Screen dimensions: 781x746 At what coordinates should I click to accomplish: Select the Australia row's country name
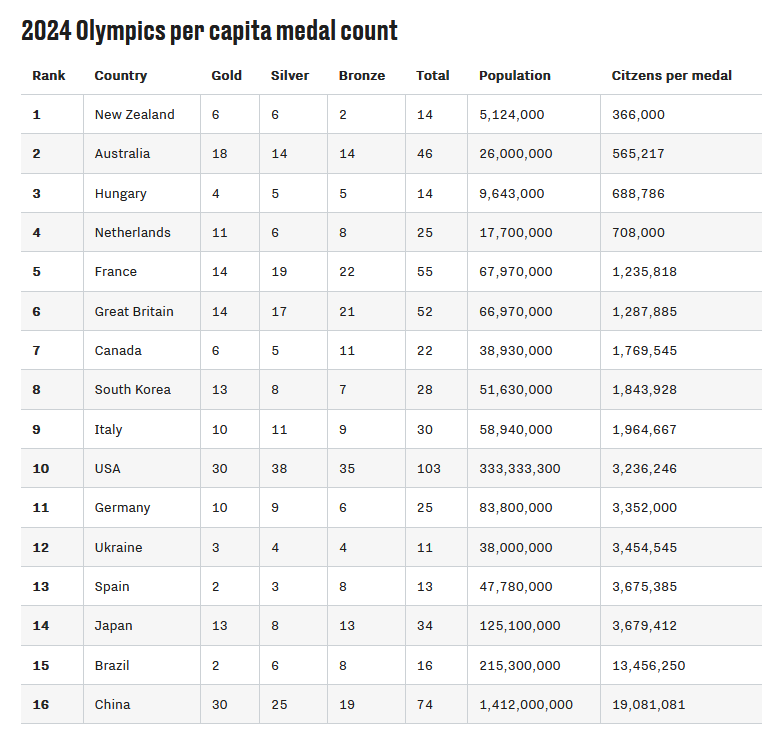pos(122,154)
